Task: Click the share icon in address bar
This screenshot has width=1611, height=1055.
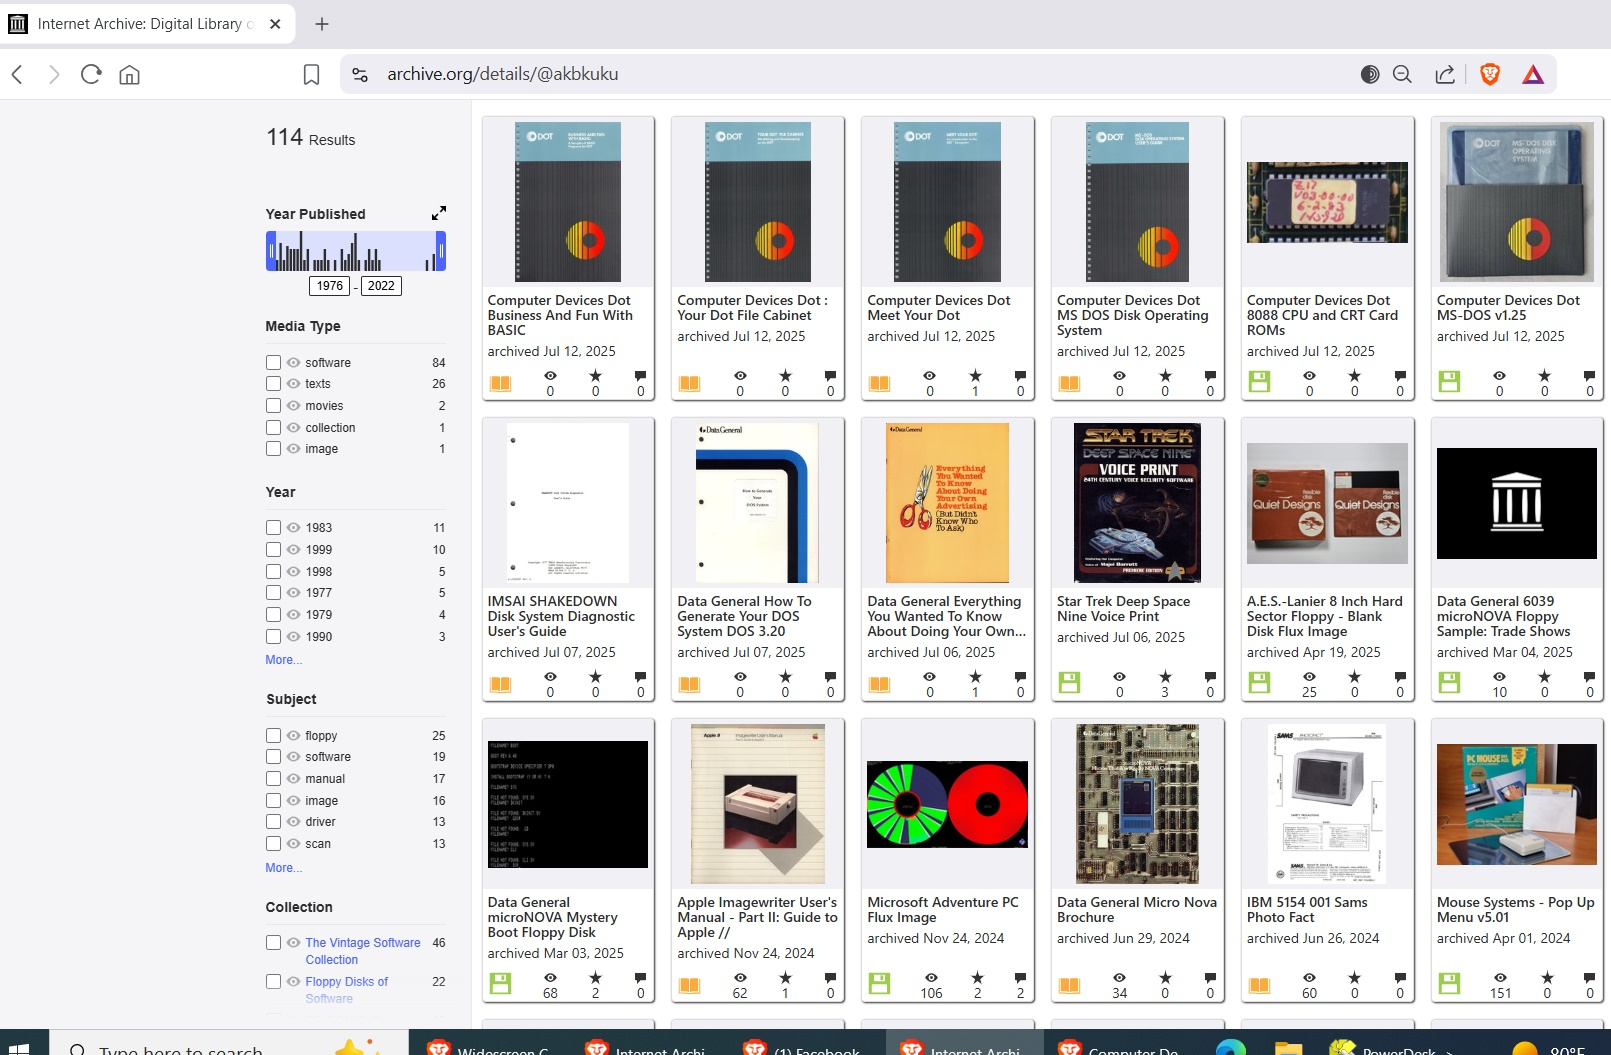Action: click(1445, 74)
